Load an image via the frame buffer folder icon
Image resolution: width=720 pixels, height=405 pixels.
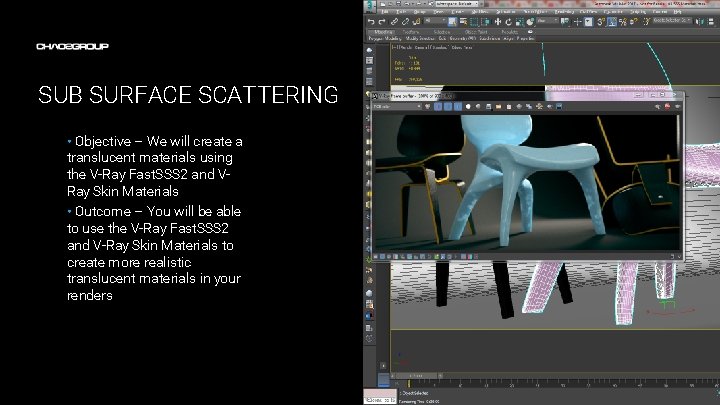[x=498, y=107]
